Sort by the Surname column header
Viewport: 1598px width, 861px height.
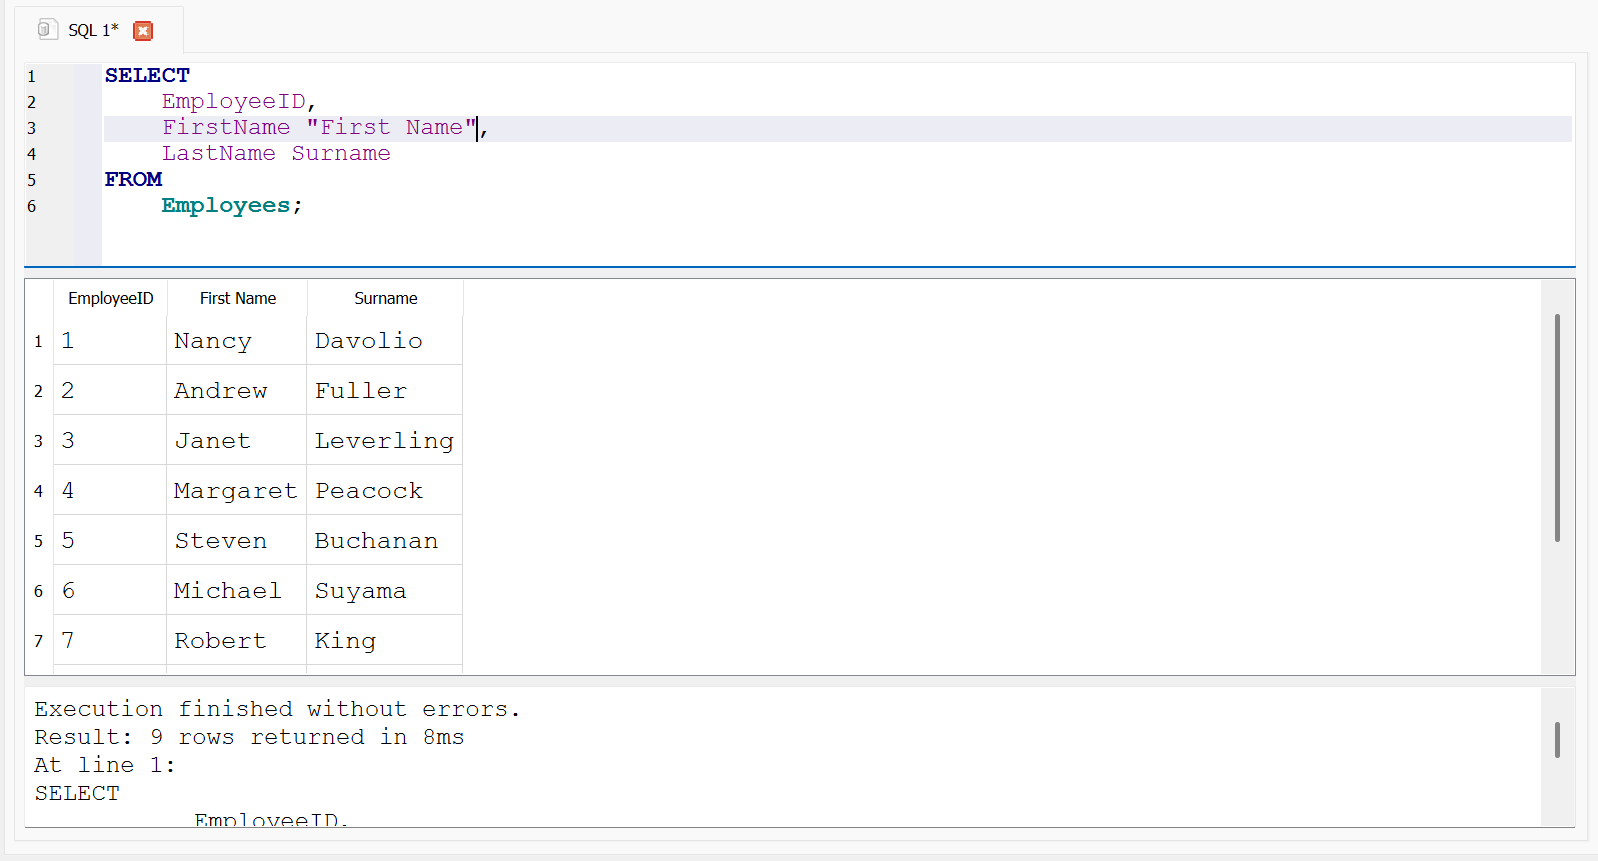coord(385,299)
